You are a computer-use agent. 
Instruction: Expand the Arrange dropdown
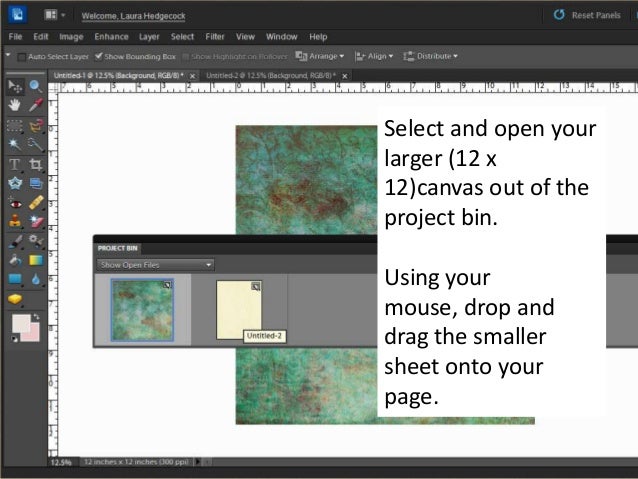point(327,56)
